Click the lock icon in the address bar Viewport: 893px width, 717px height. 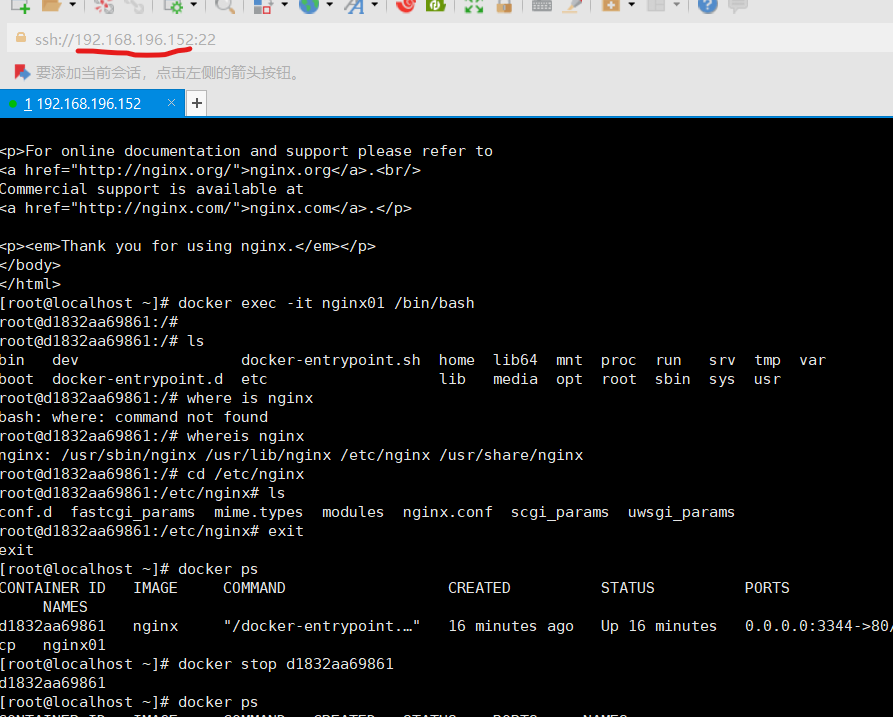point(21,38)
